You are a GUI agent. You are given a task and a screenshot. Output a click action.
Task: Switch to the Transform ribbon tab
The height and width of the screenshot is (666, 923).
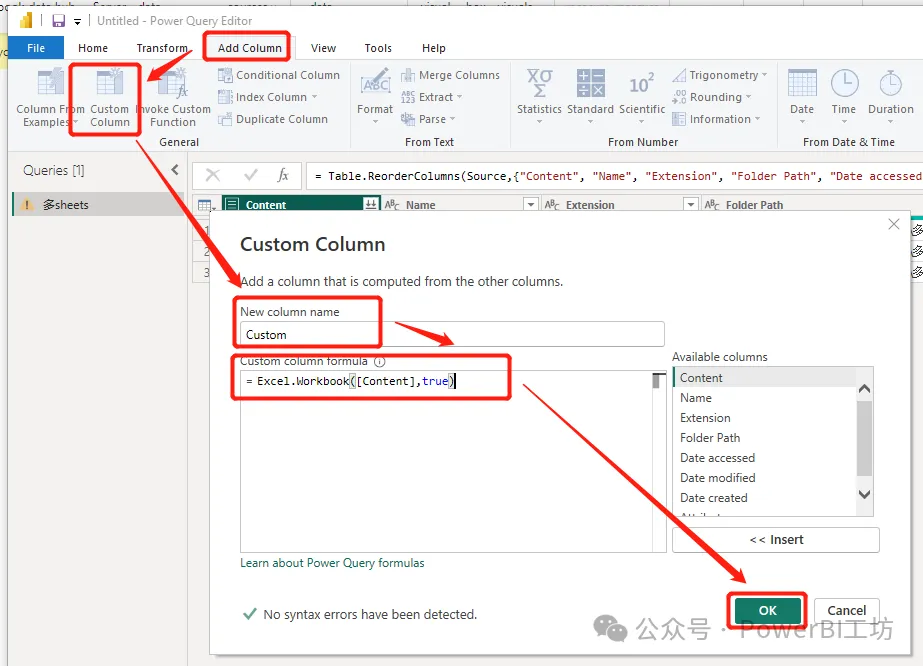[x=162, y=48]
